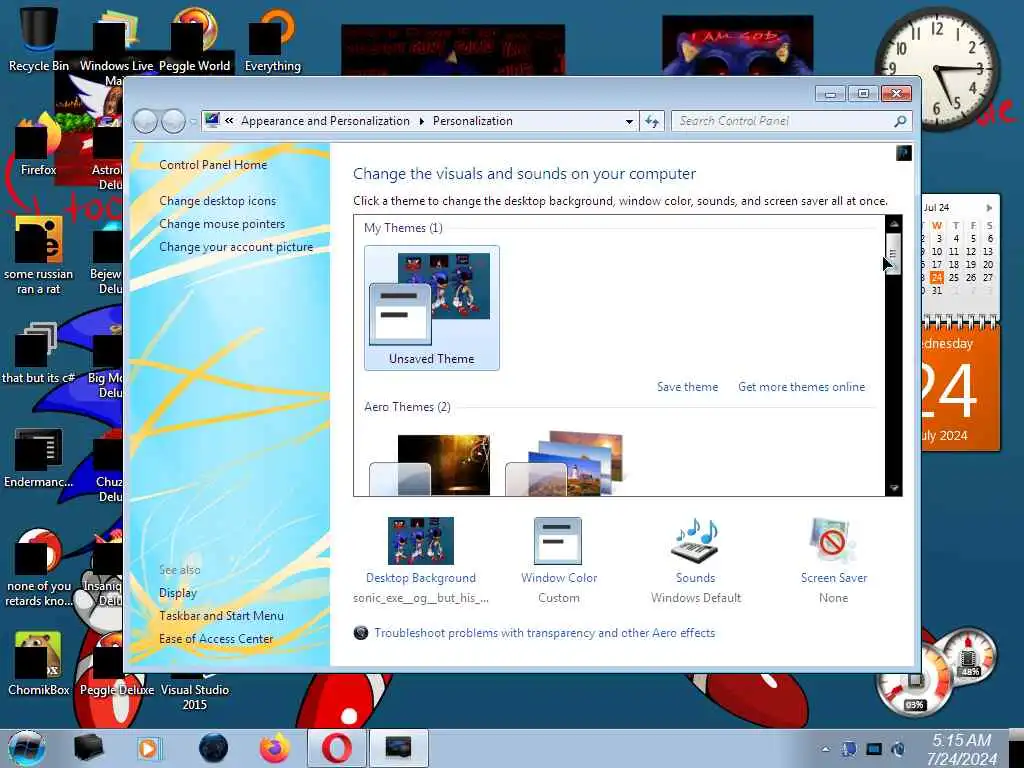
Task: Open the black folder taskbar icon
Action: click(88, 748)
